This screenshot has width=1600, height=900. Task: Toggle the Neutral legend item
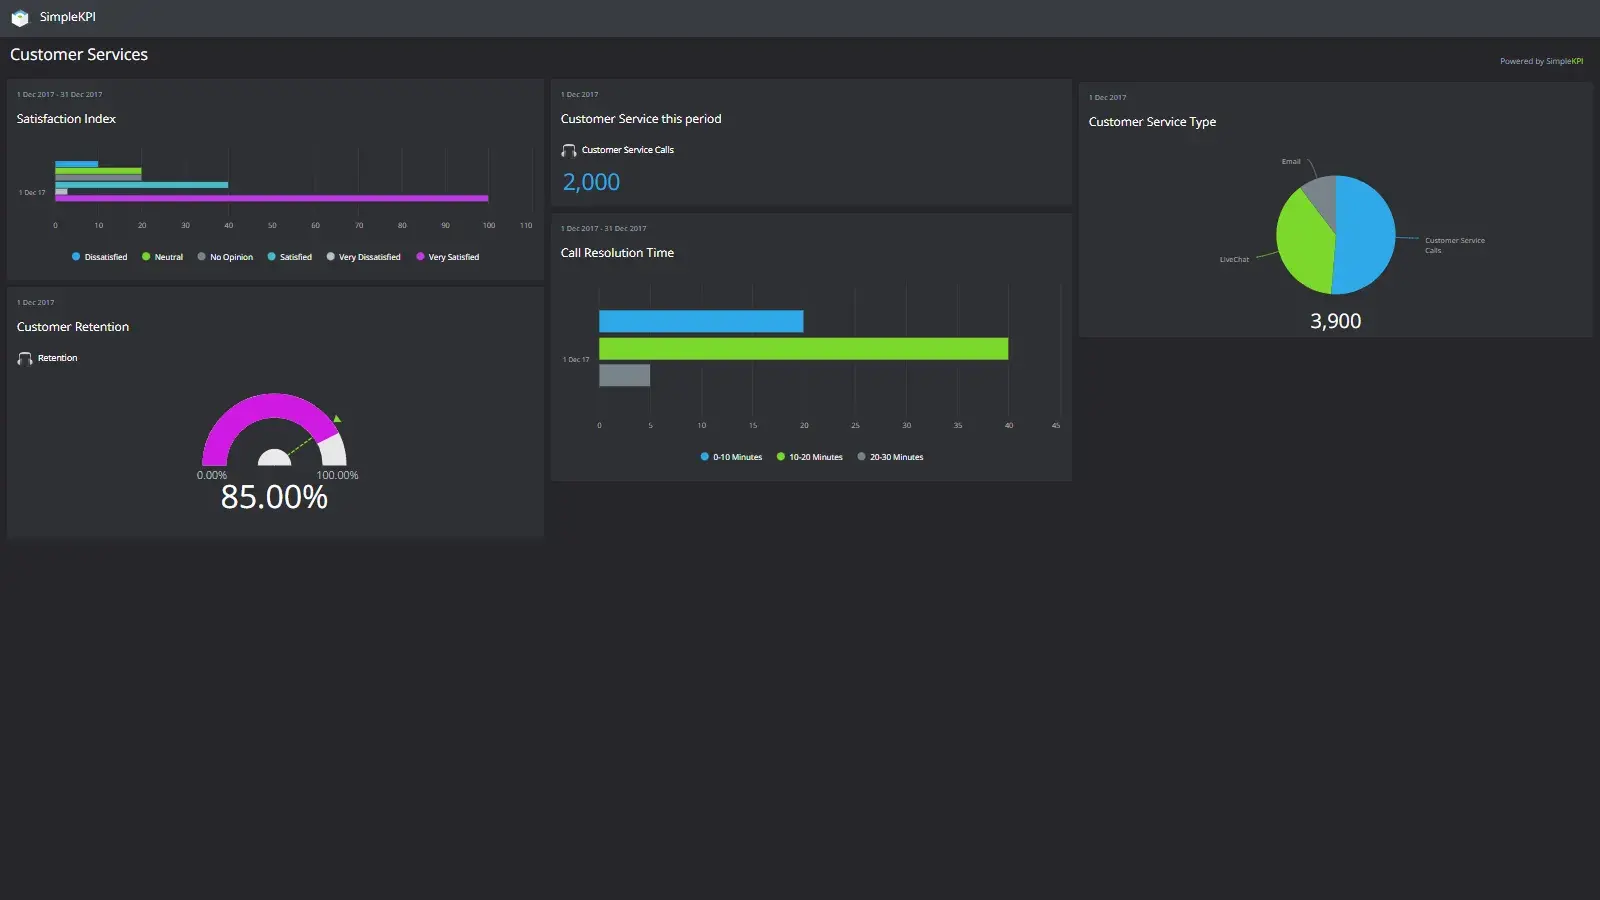[x=162, y=257]
